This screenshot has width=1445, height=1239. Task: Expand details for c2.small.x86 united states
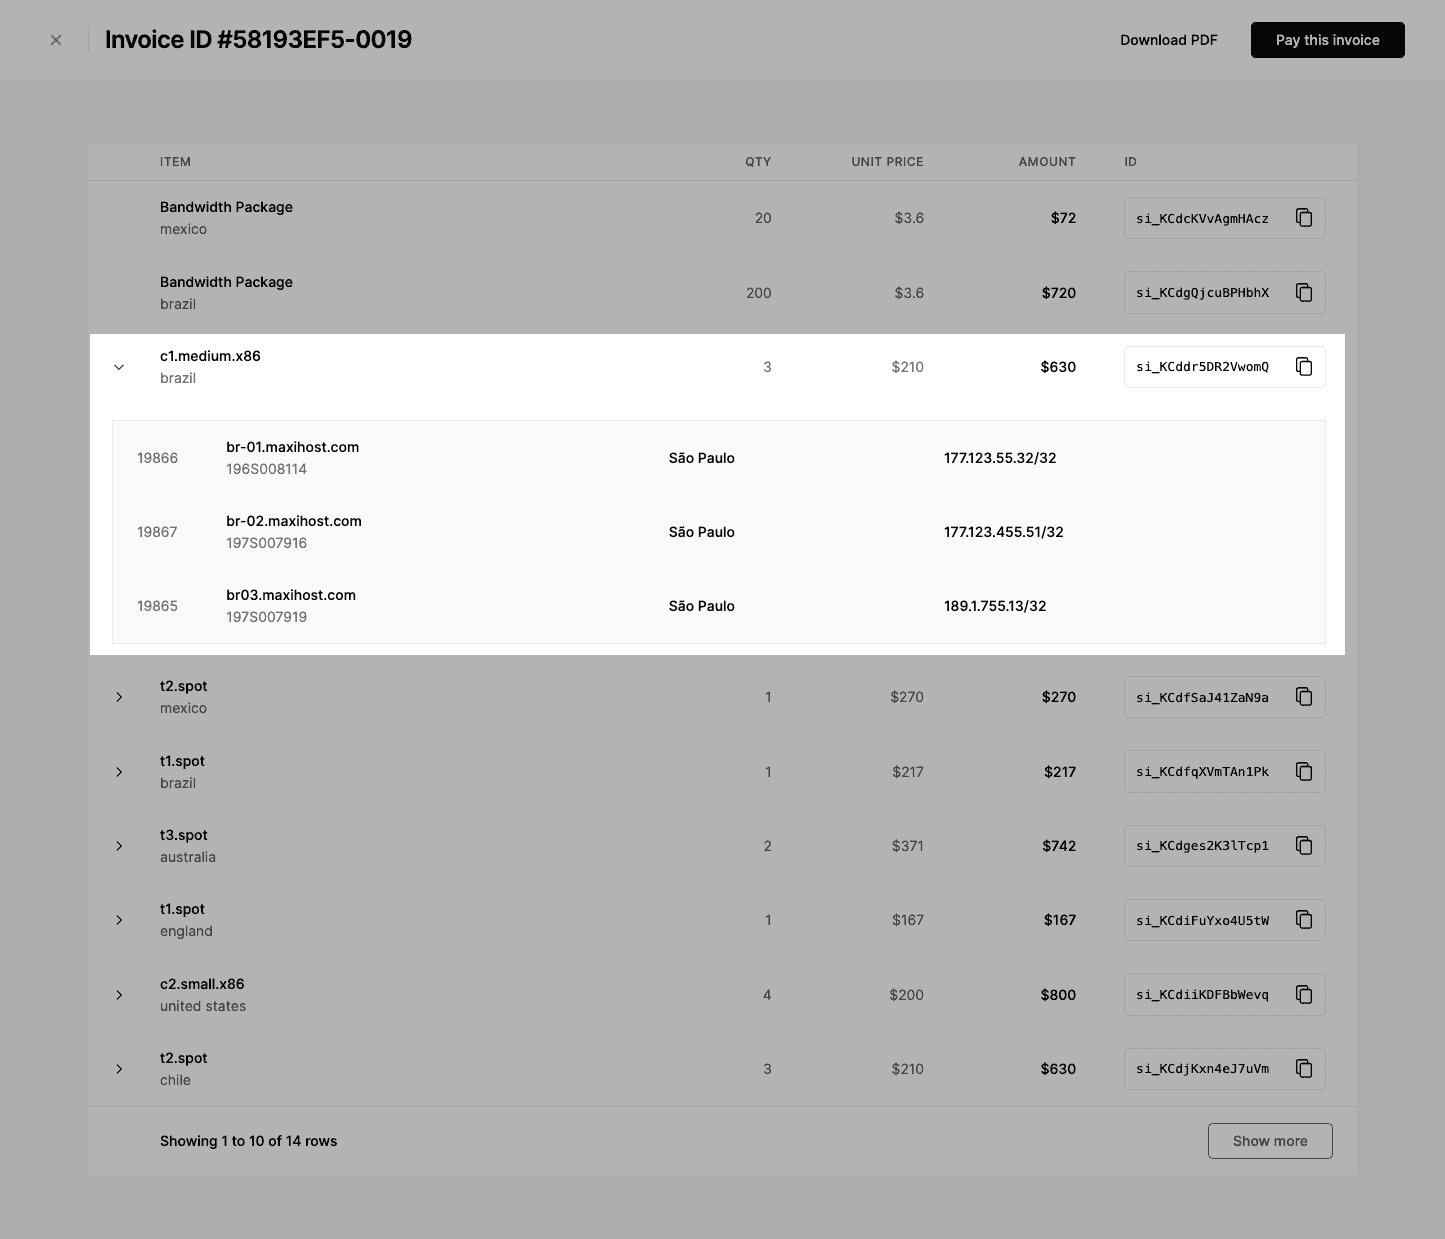[x=119, y=994]
